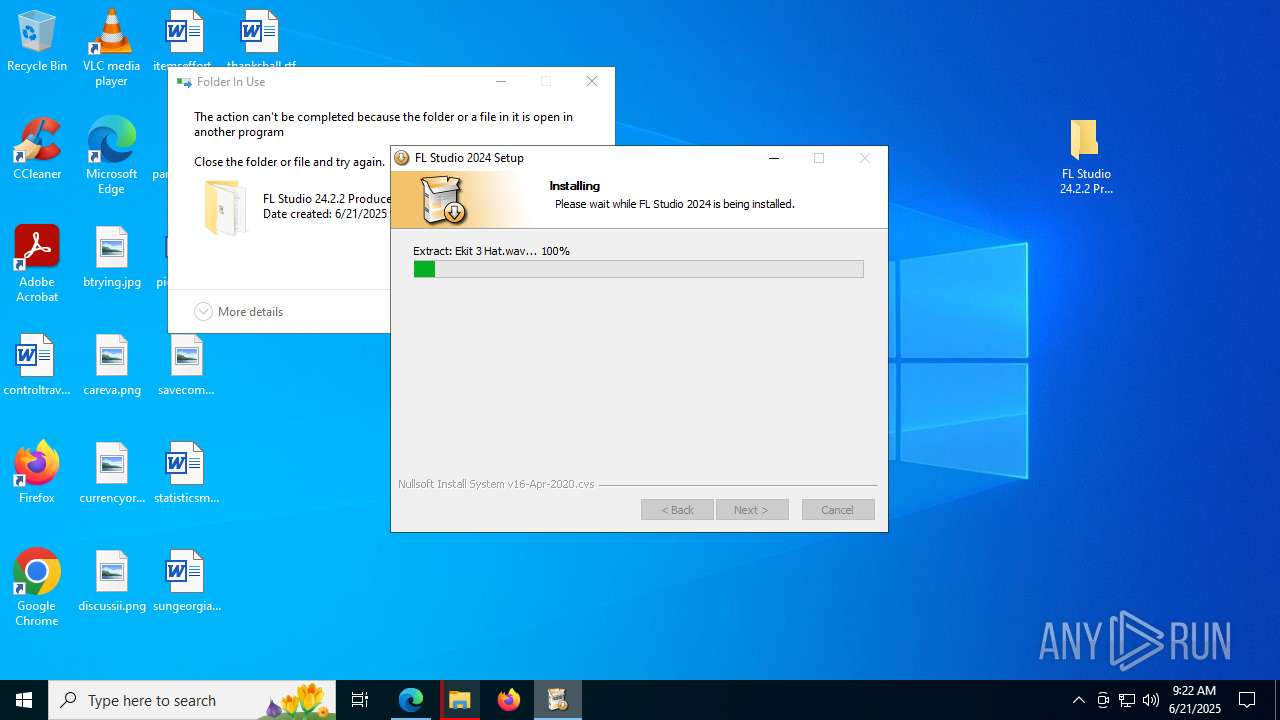The width and height of the screenshot is (1280, 720).
Task: Click 'Nullsoft Install System' version text
Action: 496,484
